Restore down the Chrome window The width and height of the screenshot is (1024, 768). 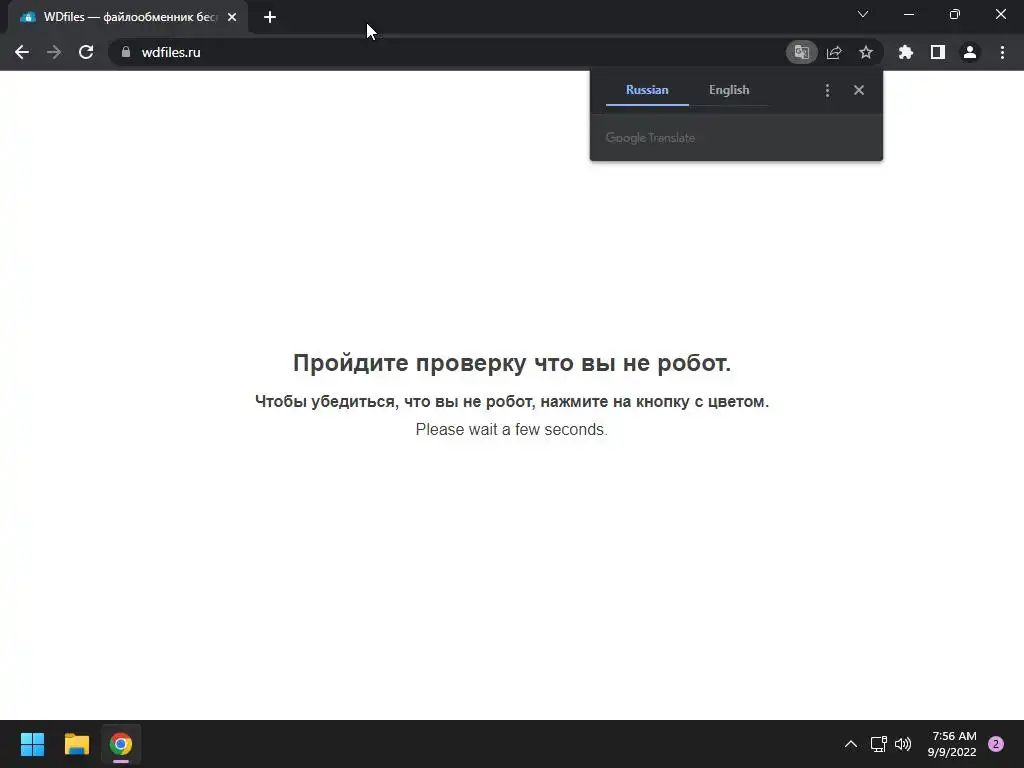955,14
